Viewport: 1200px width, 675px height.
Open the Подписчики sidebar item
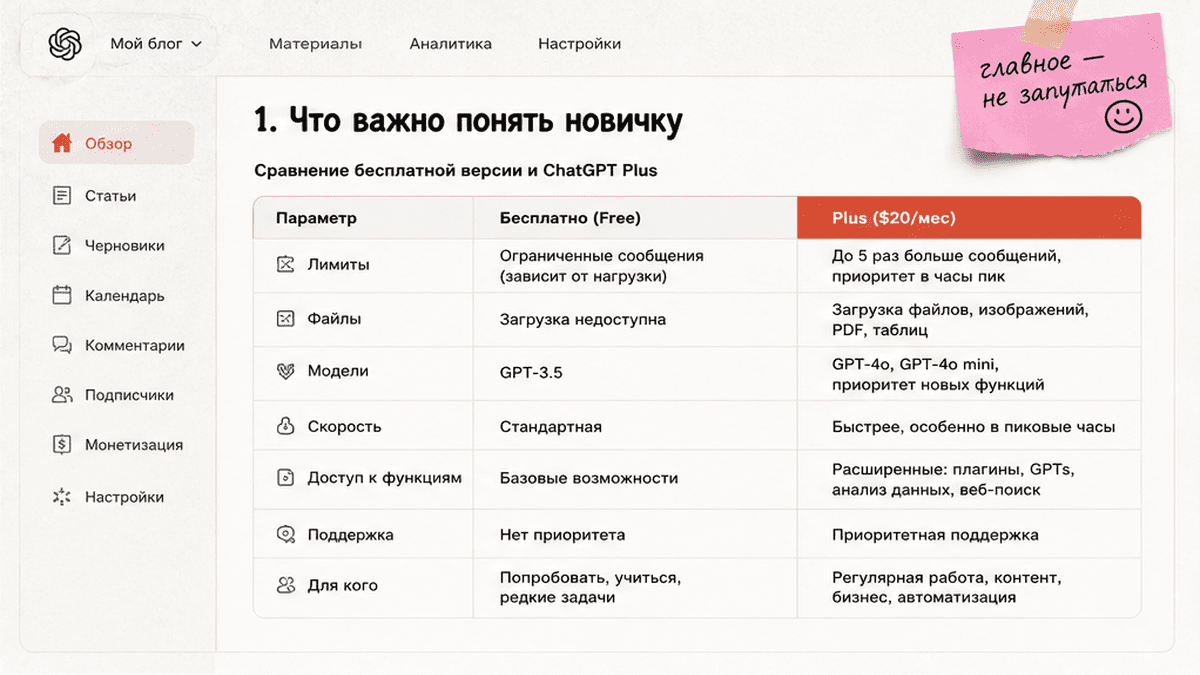click(129, 395)
